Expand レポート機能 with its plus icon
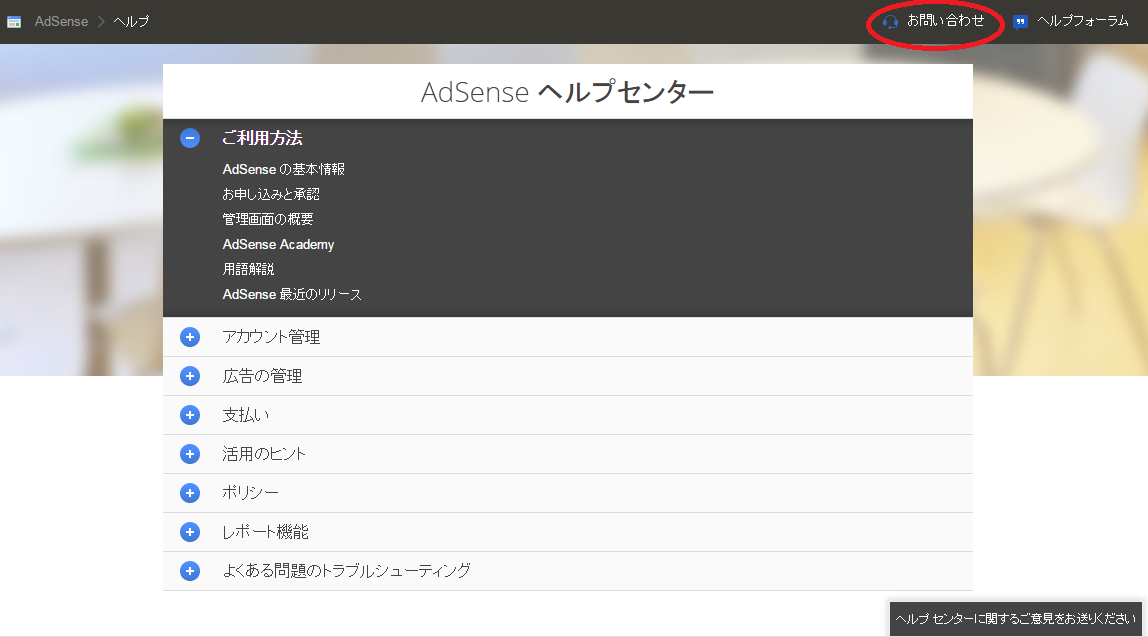This screenshot has width=1148, height=637. 190,532
